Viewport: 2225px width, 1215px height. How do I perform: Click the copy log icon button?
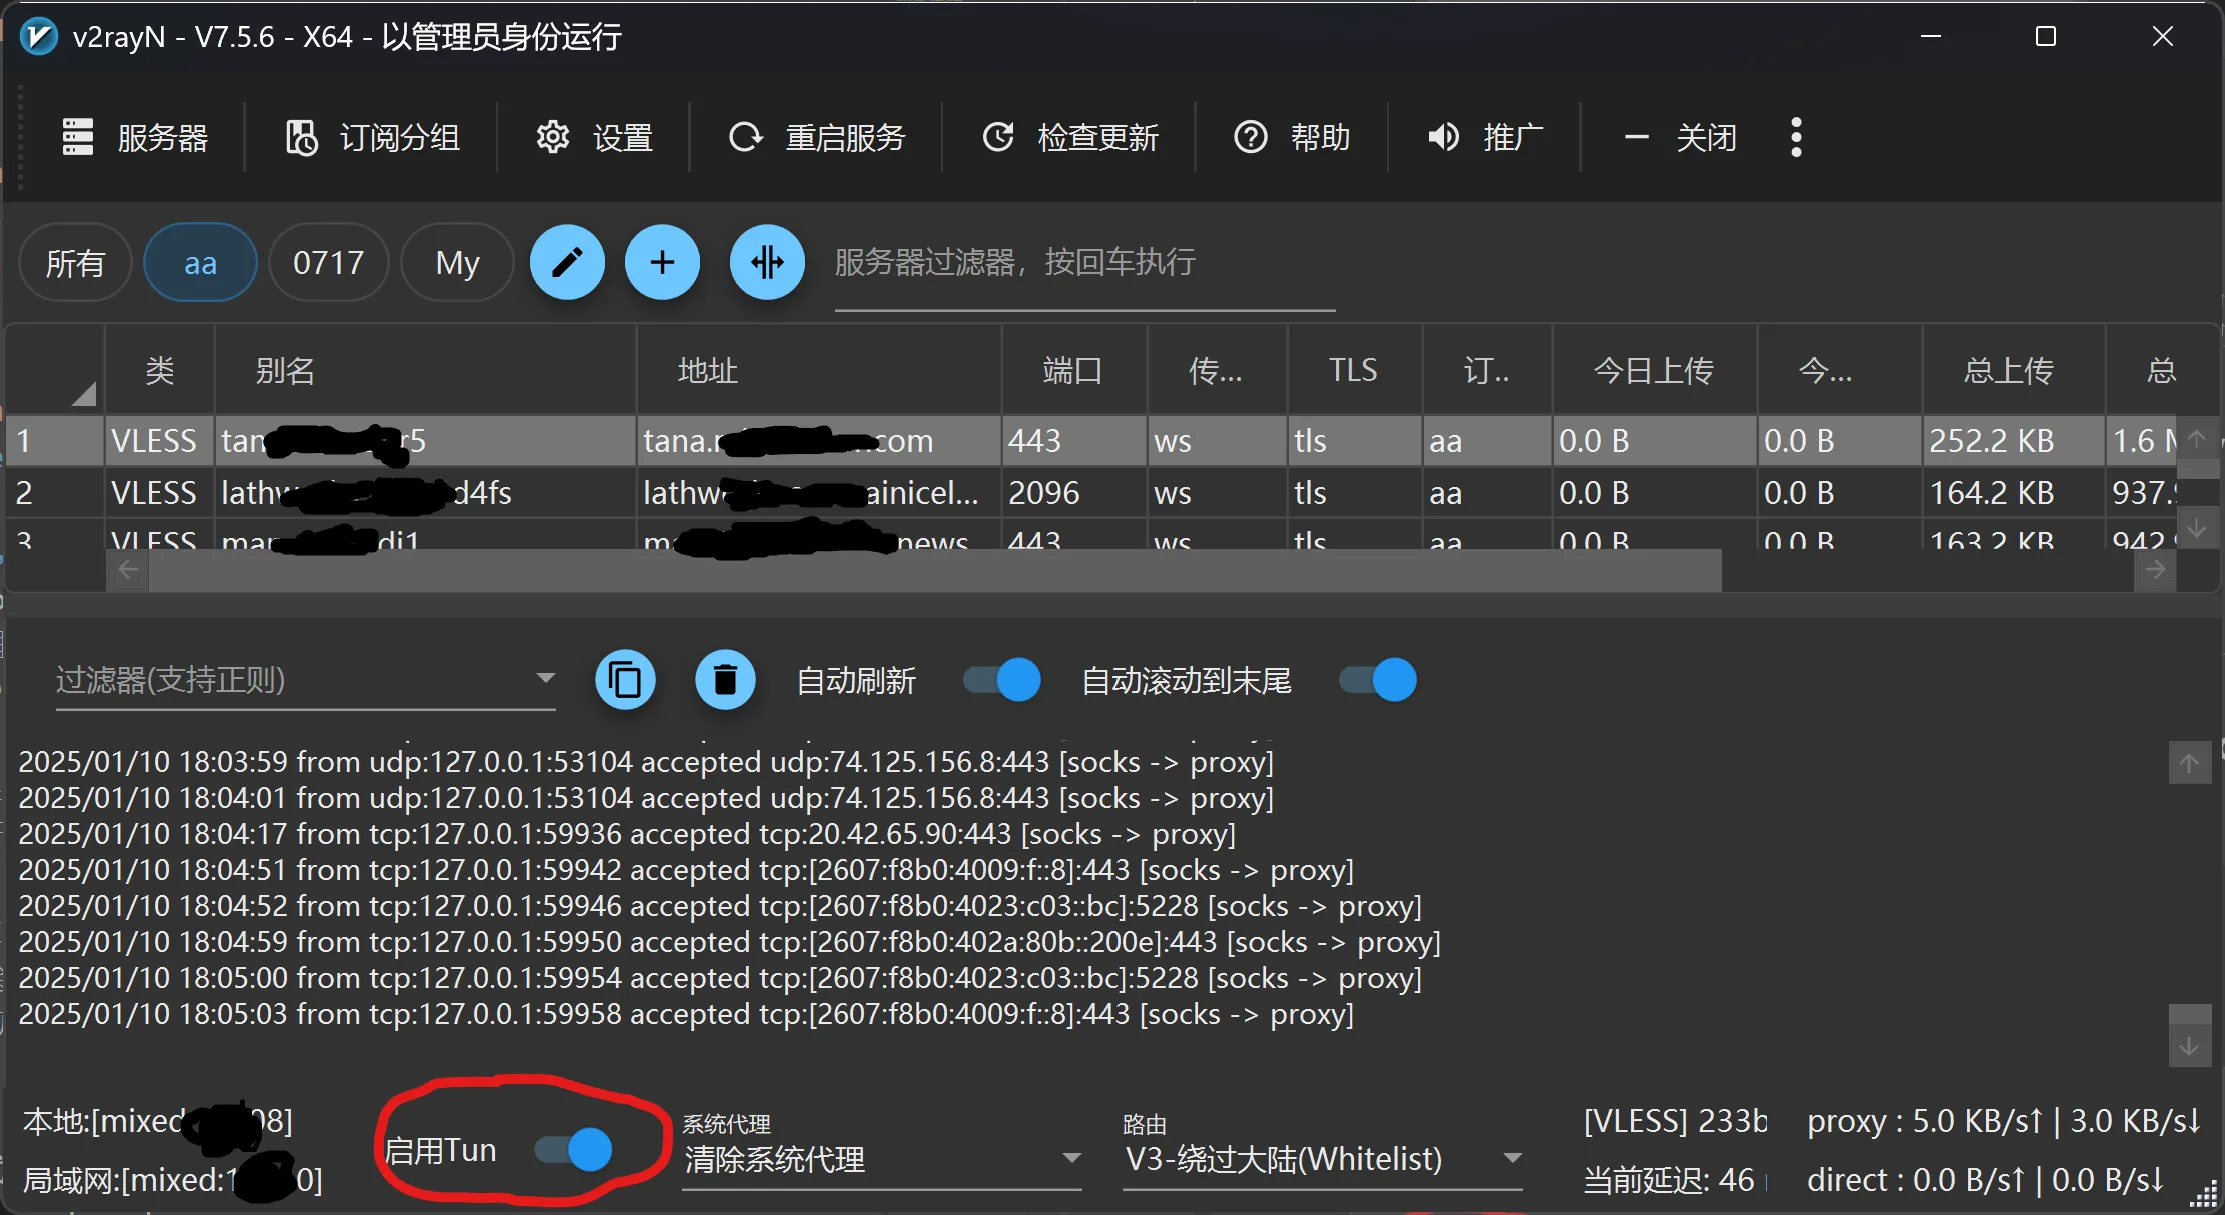point(625,680)
